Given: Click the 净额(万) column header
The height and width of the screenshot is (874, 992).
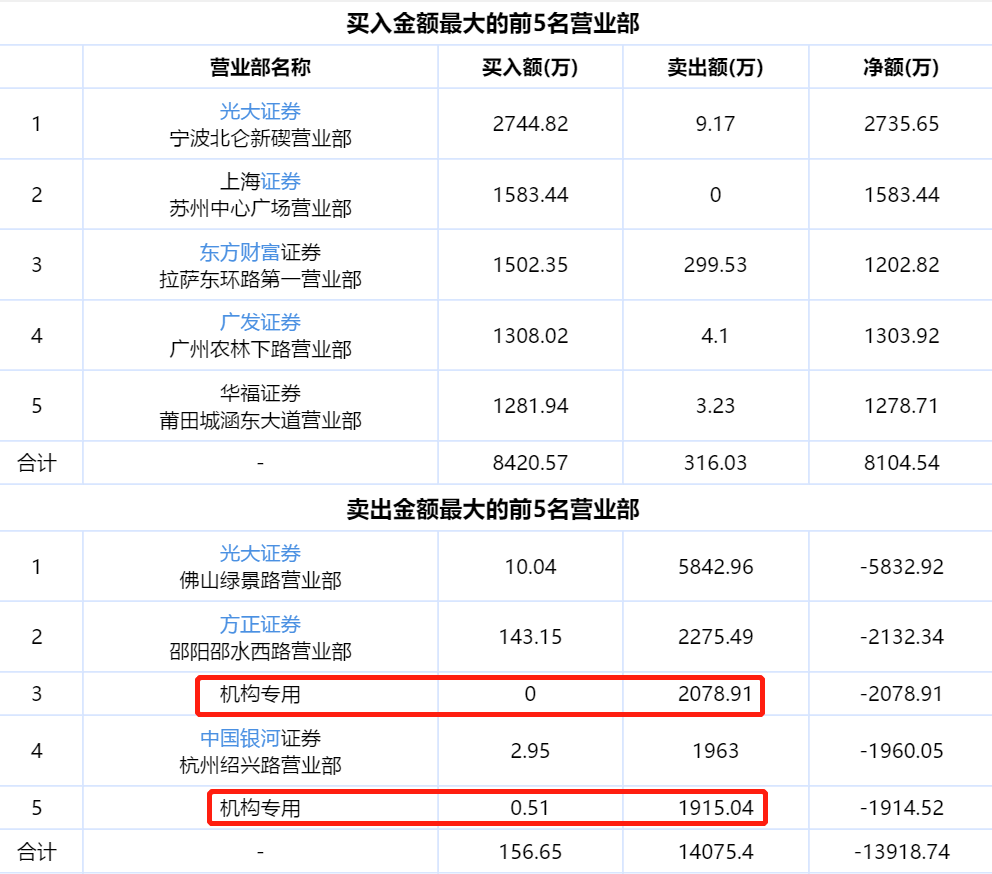Looking at the screenshot, I should coord(901,67).
